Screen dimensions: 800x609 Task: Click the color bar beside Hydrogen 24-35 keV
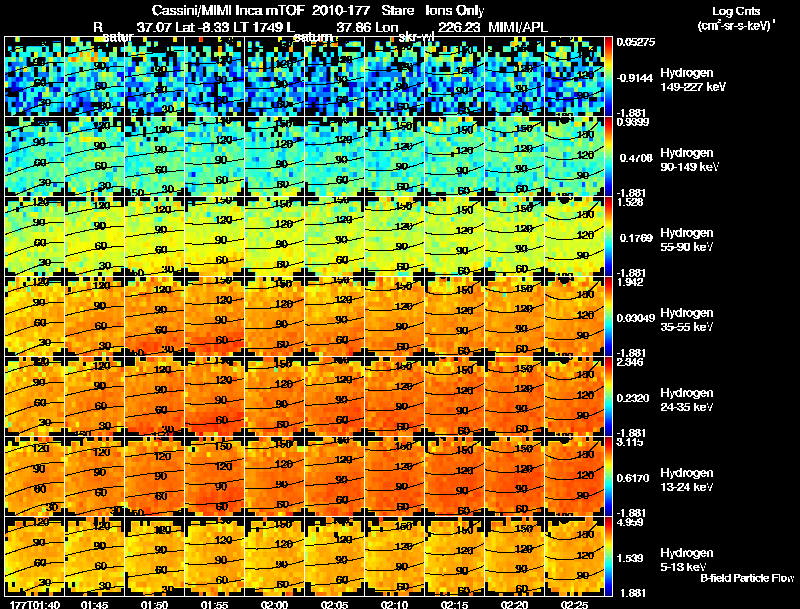608,397
